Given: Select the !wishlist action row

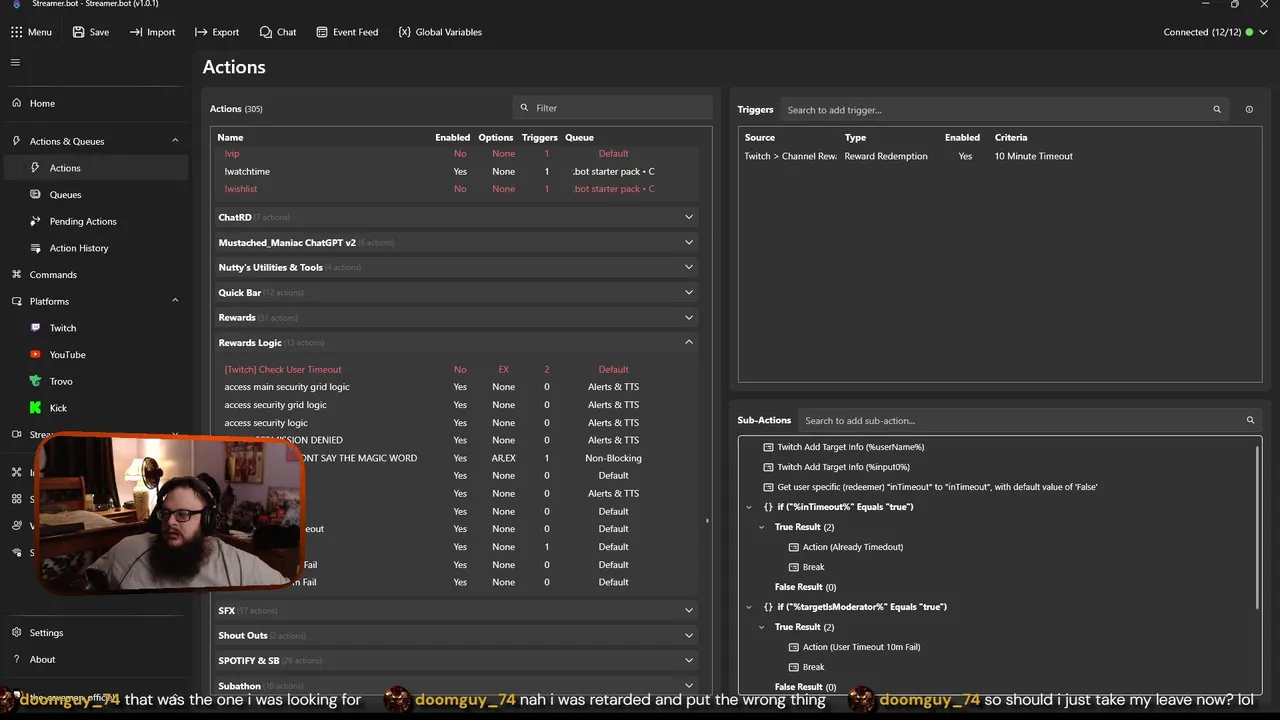Looking at the screenshot, I should click(457, 189).
